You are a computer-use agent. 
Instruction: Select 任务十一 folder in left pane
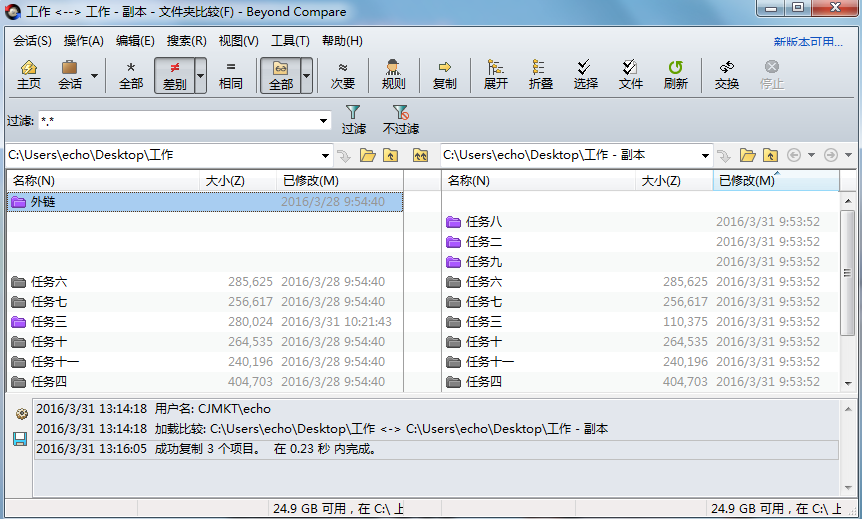pyautogui.click(x=205, y=362)
